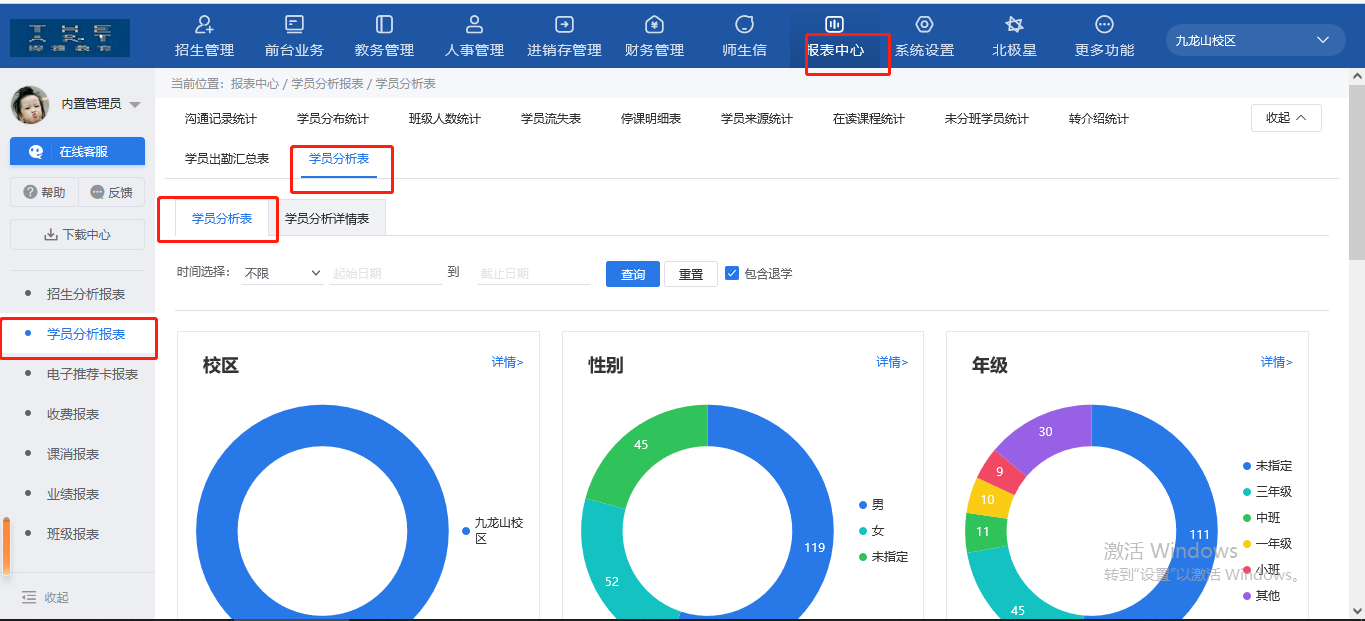The image size is (1365, 621).
Task: Open 教务管理 module icon
Action: (x=384, y=24)
